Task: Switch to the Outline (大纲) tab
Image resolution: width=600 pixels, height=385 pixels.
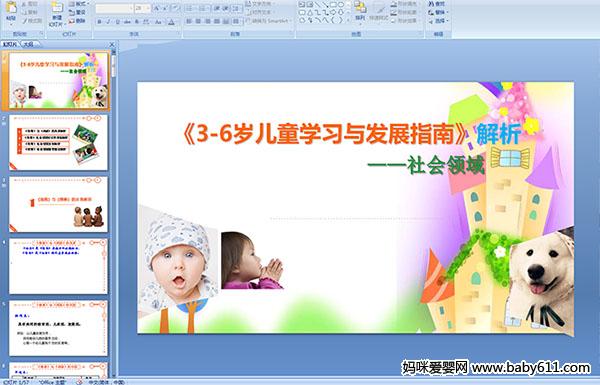Action: 28,44
